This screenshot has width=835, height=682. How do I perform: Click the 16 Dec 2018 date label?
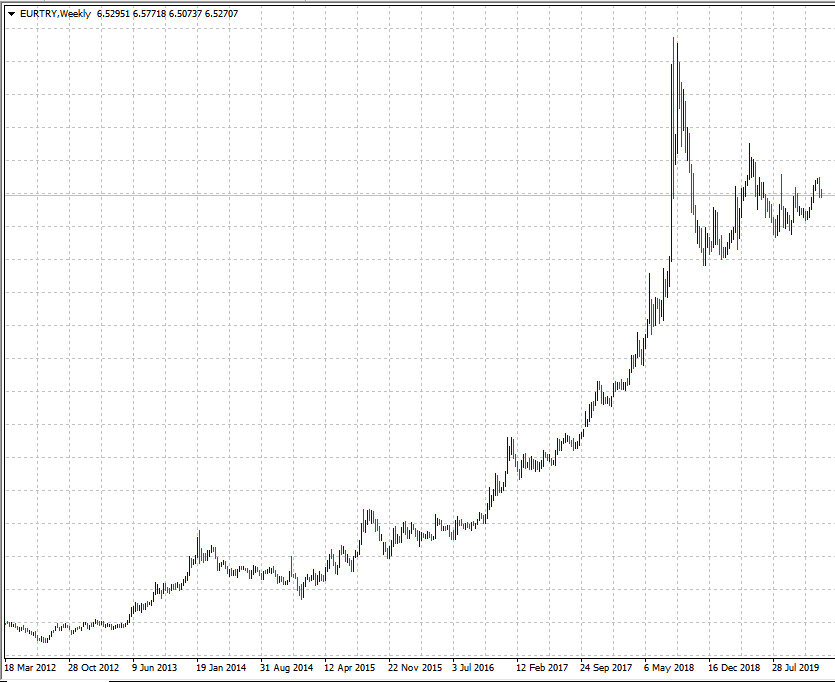point(734,668)
